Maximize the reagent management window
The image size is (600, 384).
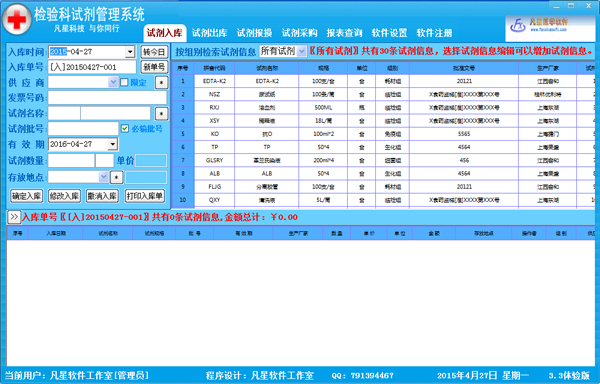coord(571,6)
